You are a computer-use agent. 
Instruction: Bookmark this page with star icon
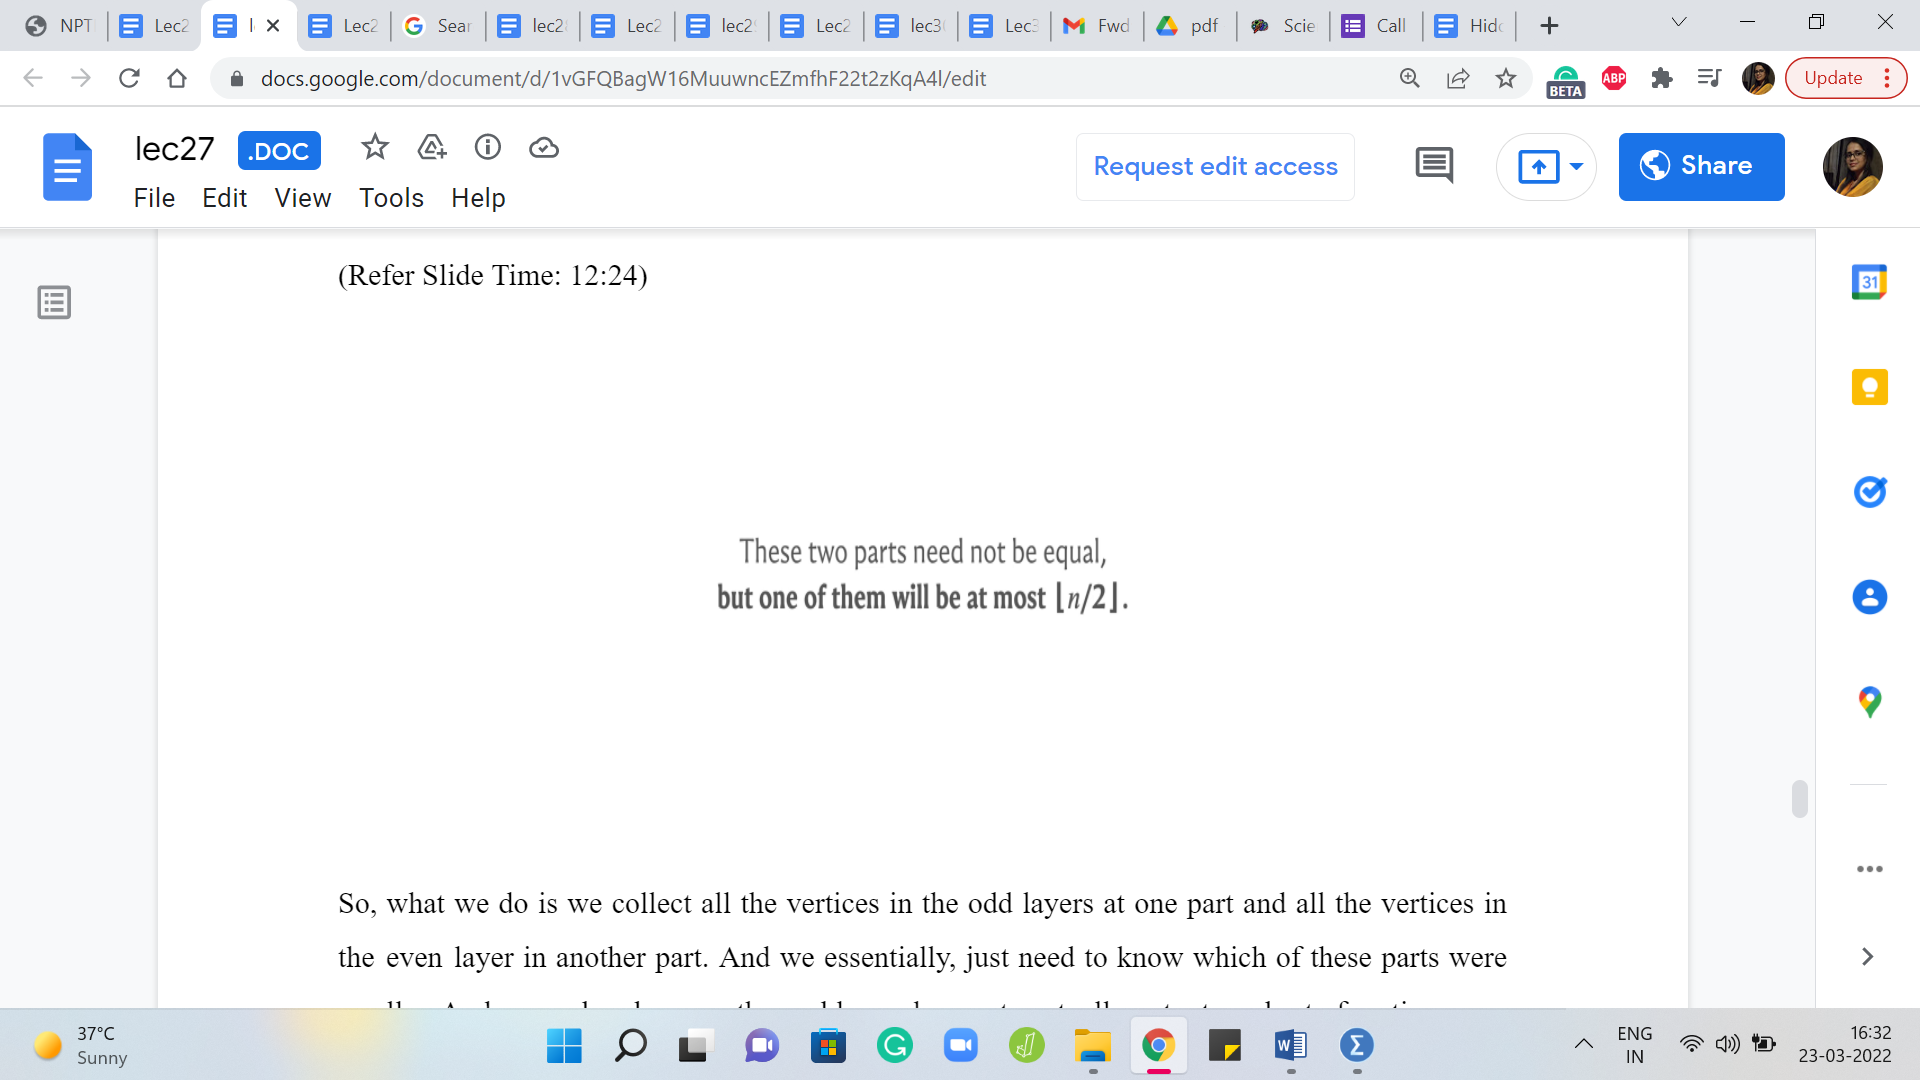click(x=1506, y=78)
